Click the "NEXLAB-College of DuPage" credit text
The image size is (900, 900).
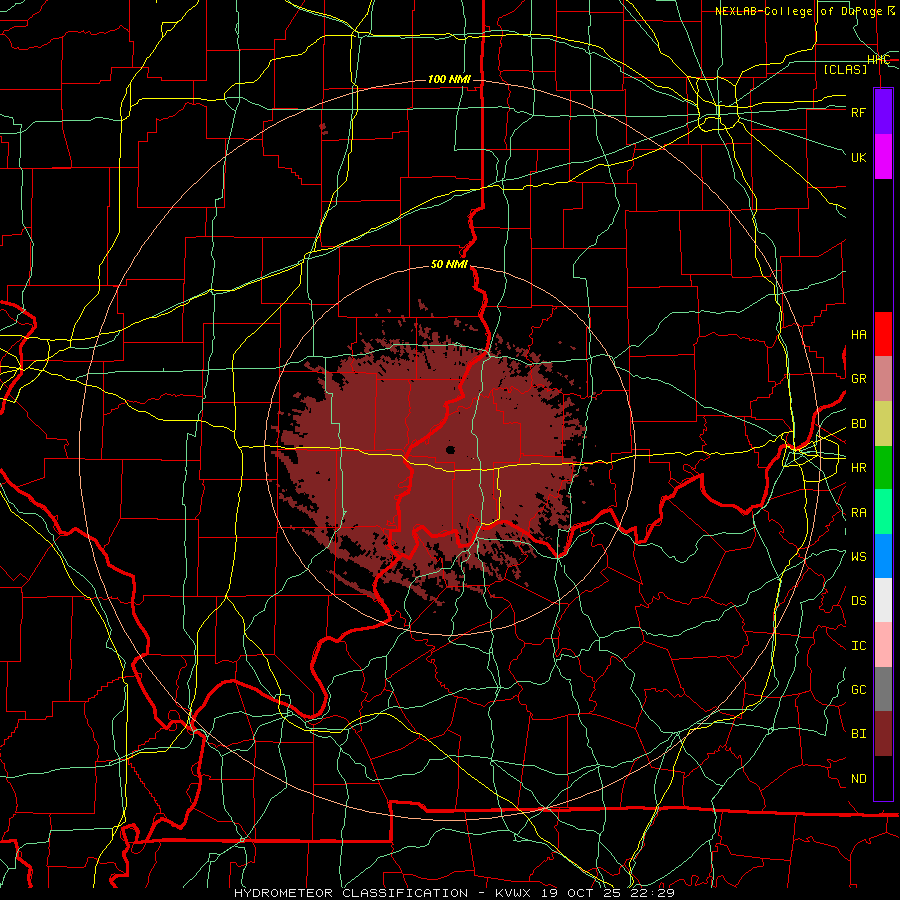[x=798, y=11]
